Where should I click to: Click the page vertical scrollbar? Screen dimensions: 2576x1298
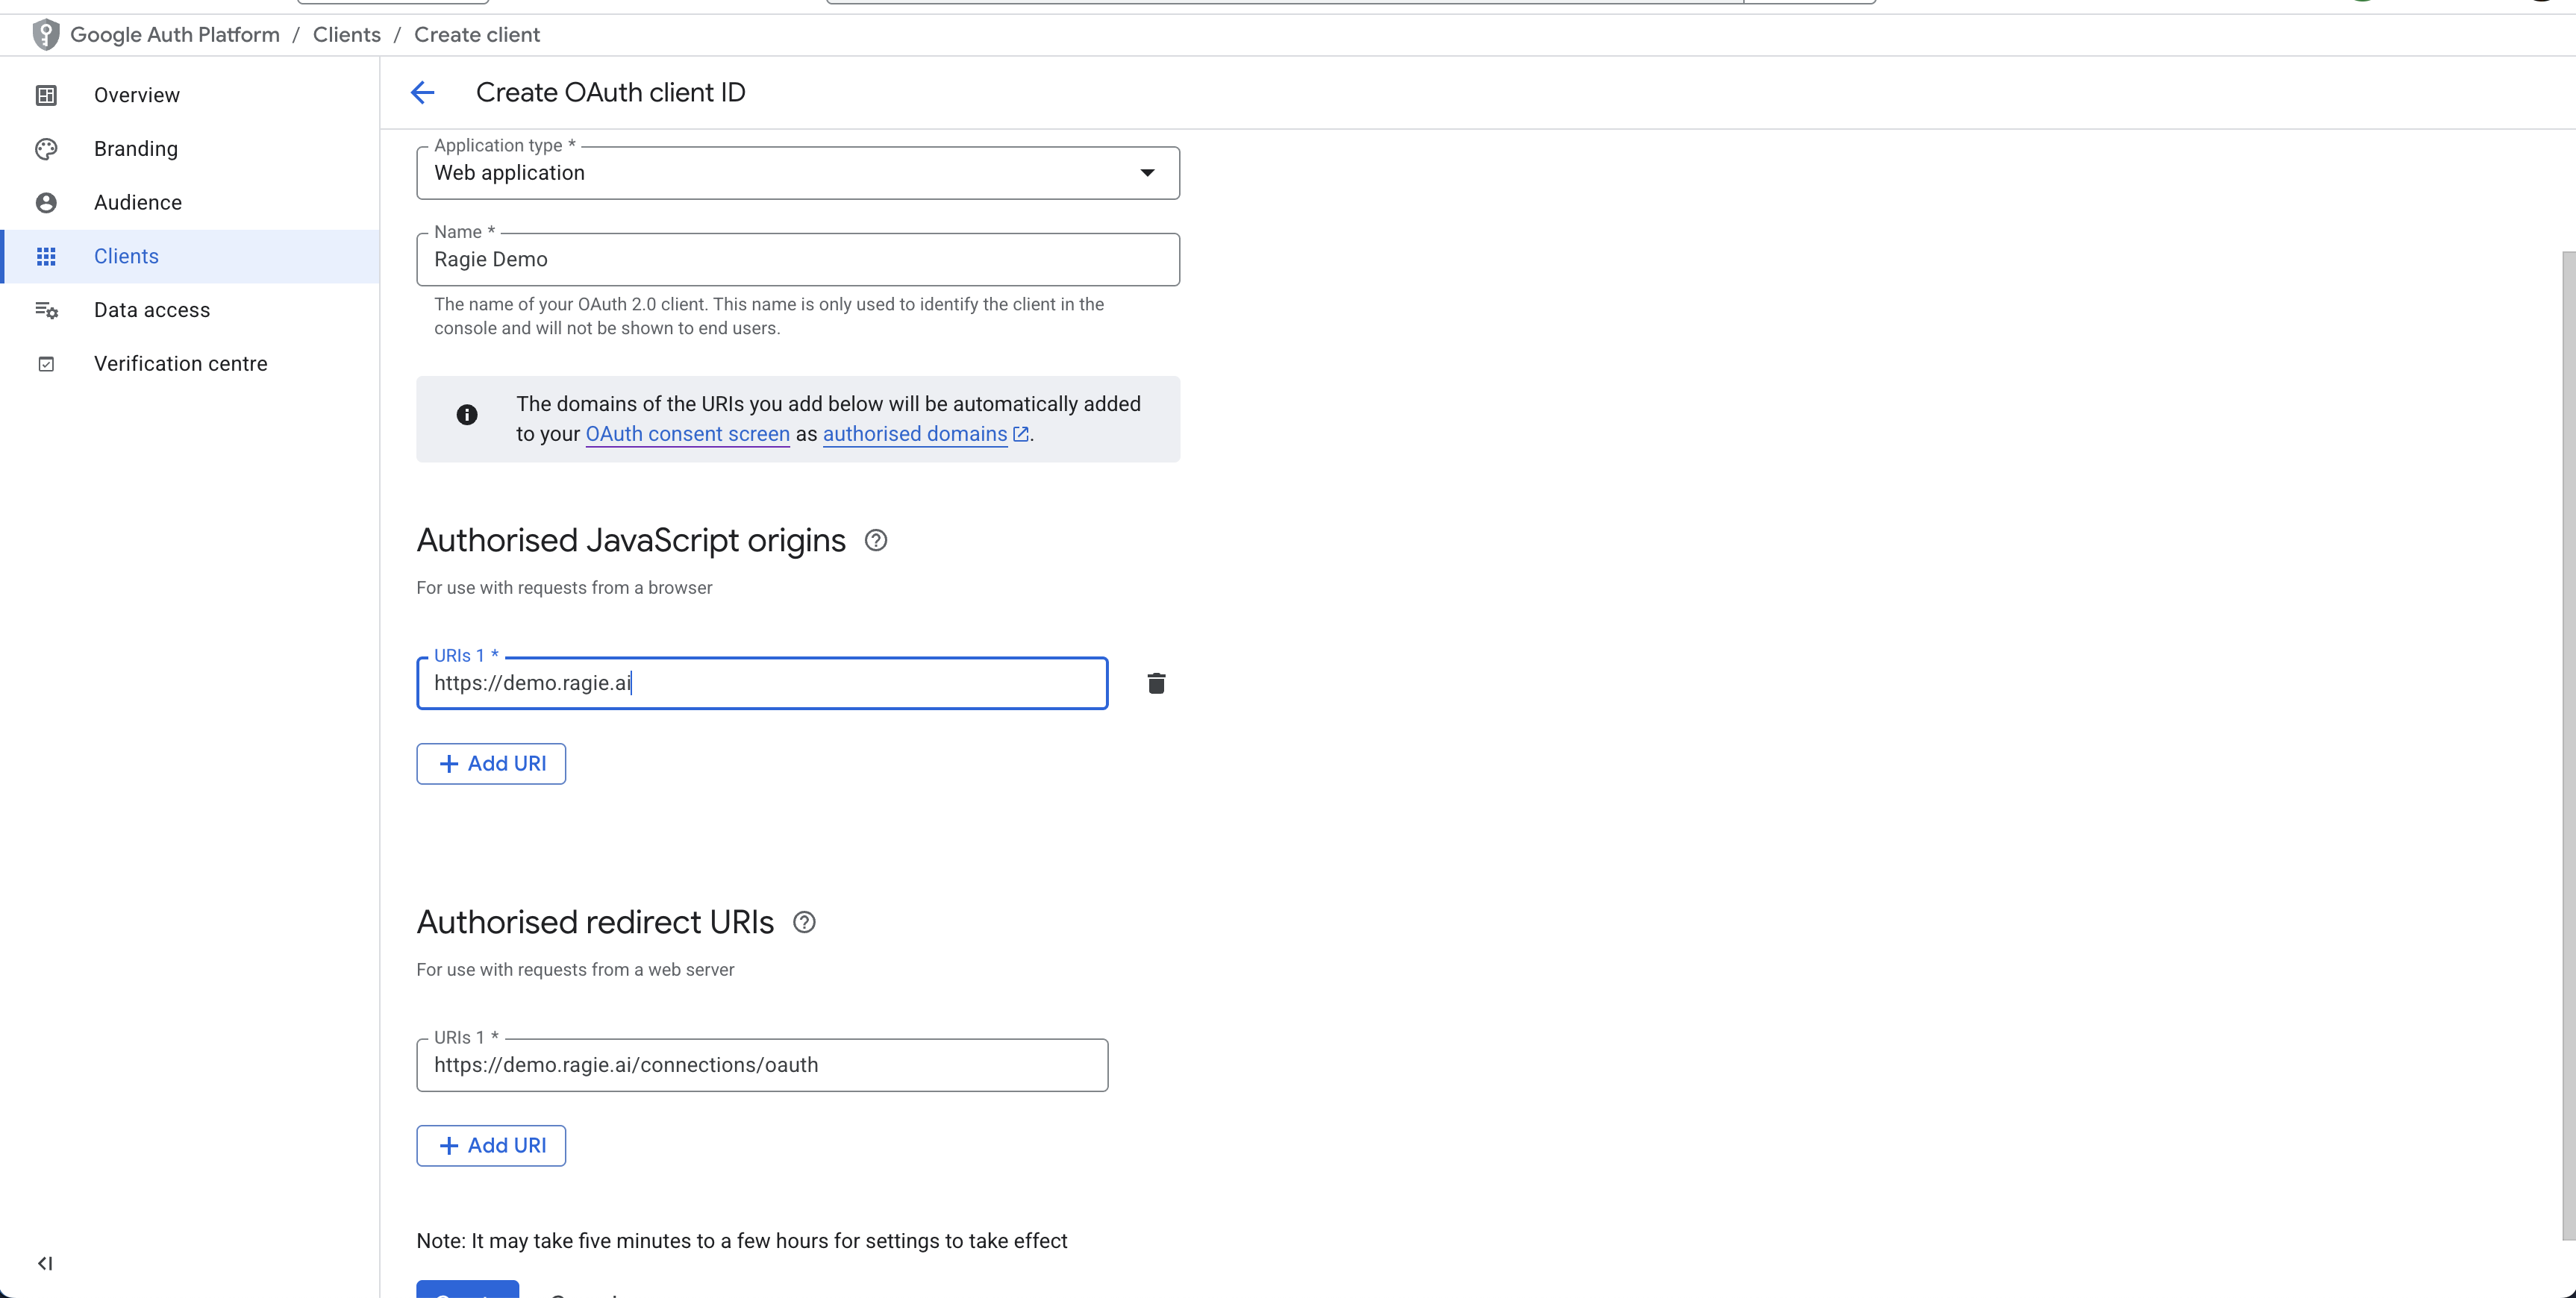[x=2568, y=745]
